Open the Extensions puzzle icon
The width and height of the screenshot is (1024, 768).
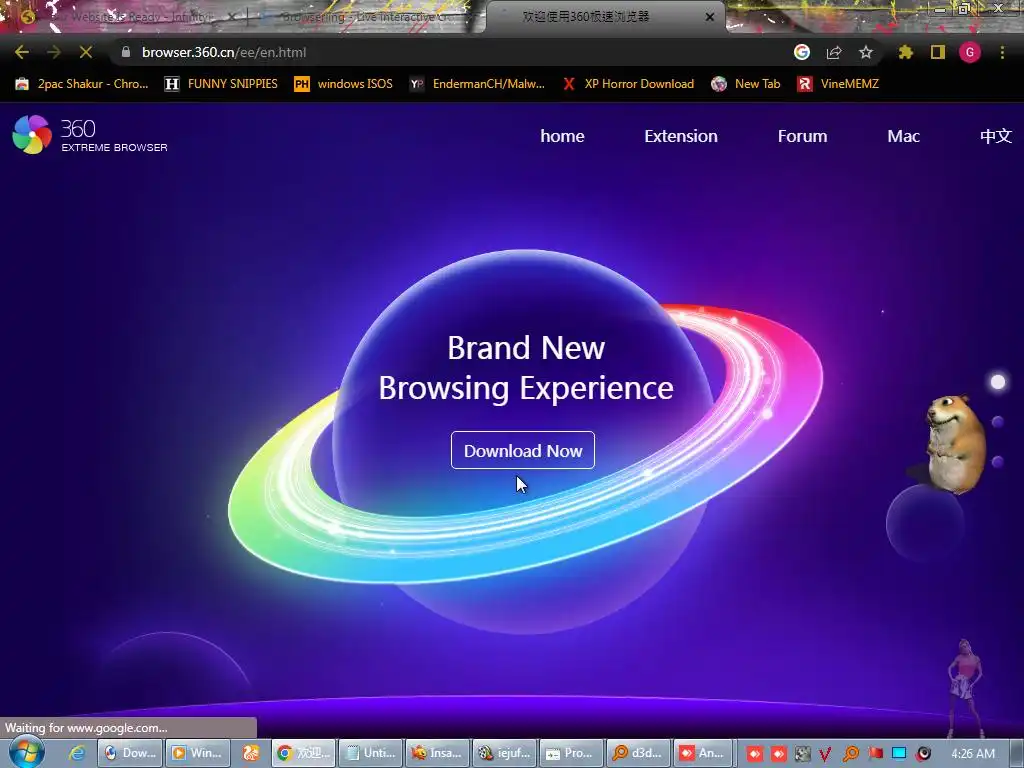tap(906, 52)
